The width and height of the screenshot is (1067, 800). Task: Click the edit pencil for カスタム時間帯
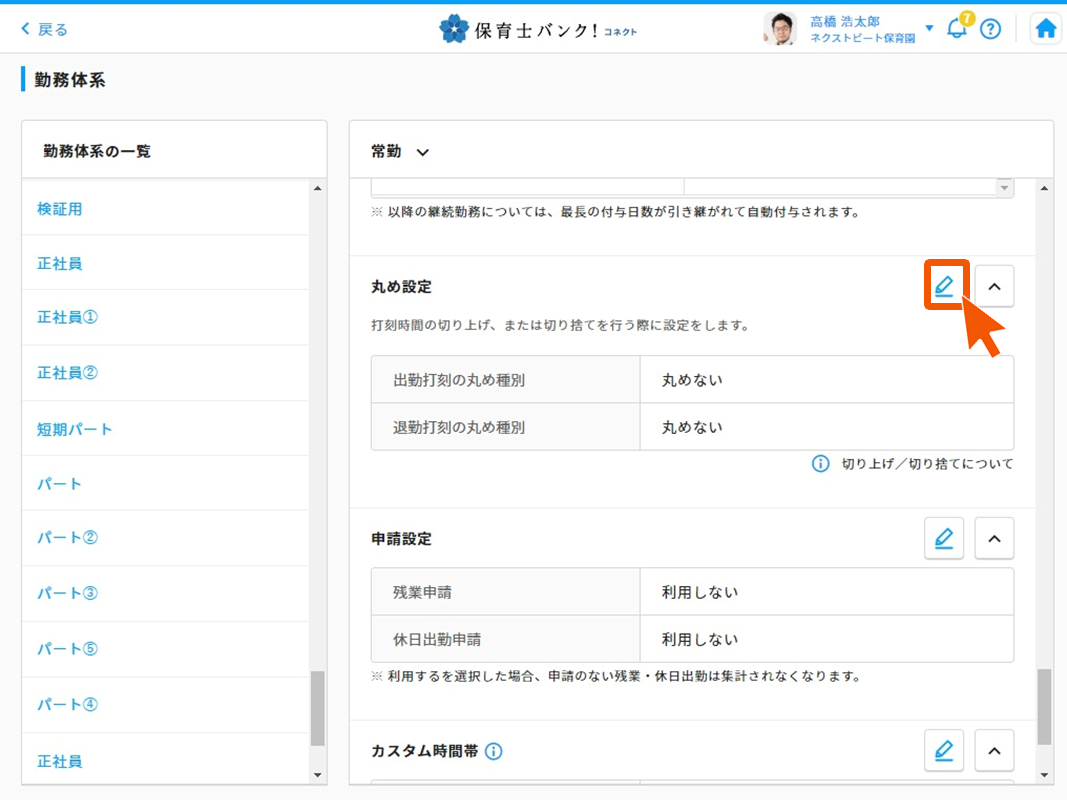pyautogui.click(x=944, y=750)
